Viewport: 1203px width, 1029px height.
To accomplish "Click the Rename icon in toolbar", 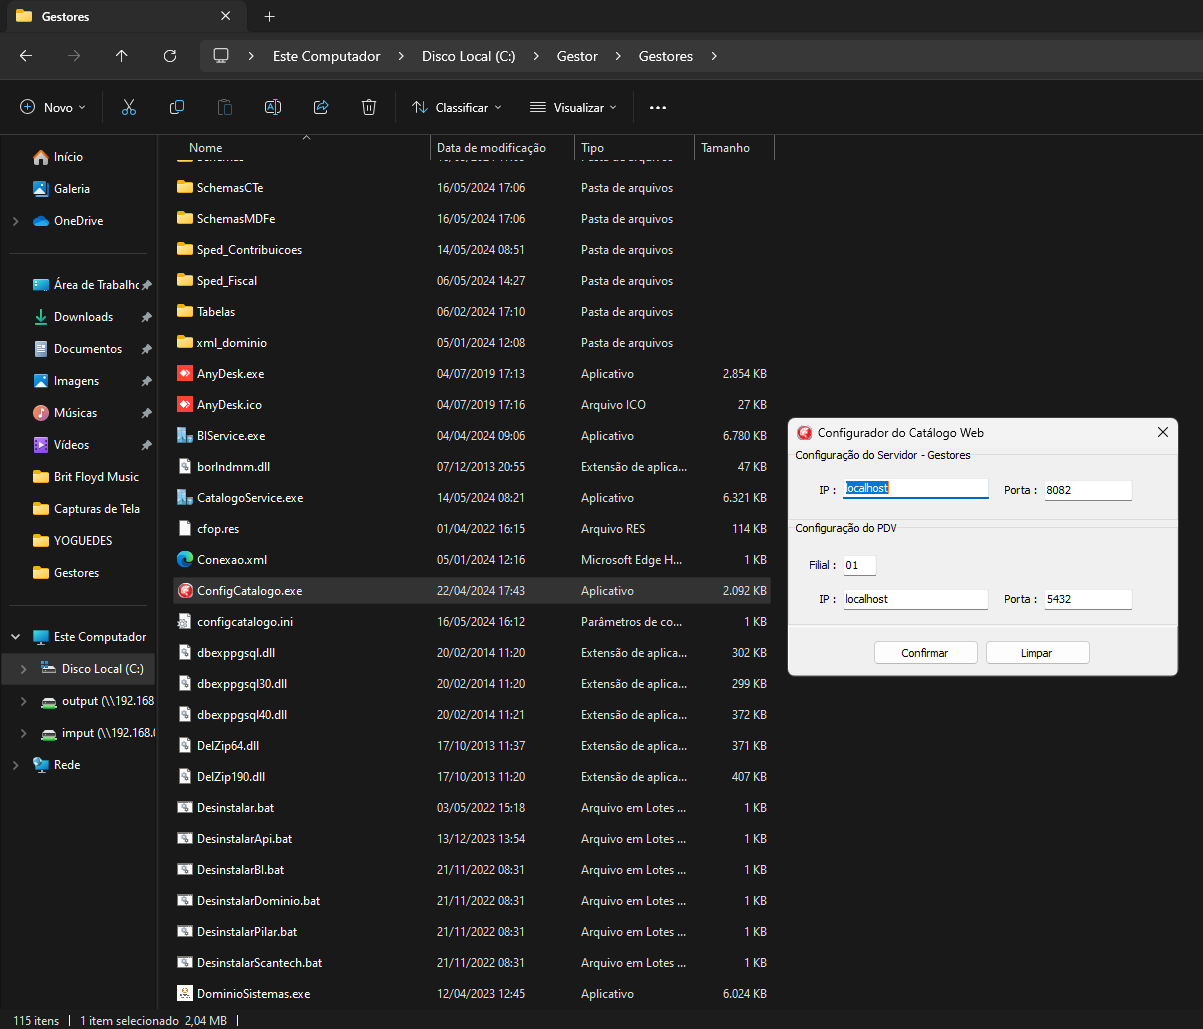I will tap(272, 107).
